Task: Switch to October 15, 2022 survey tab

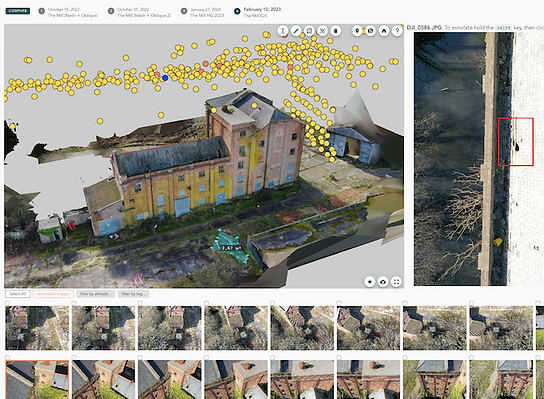Action: click(x=68, y=12)
